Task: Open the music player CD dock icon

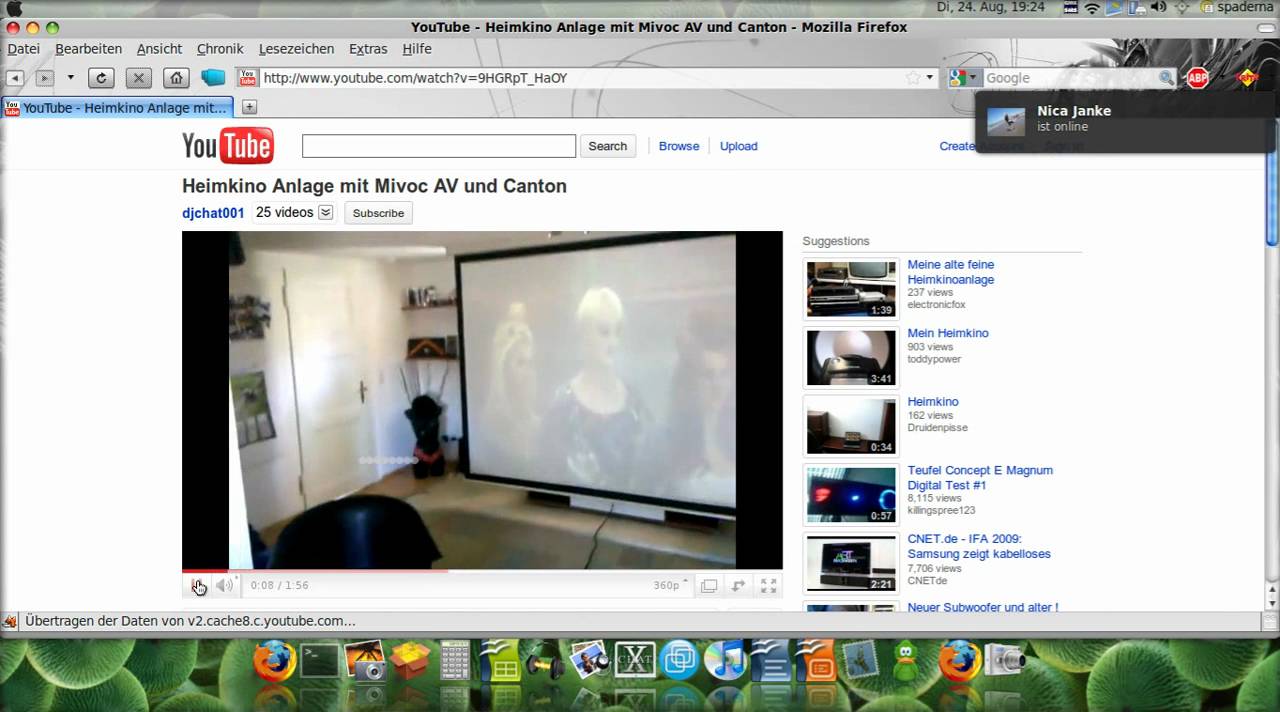Action: (725, 660)
